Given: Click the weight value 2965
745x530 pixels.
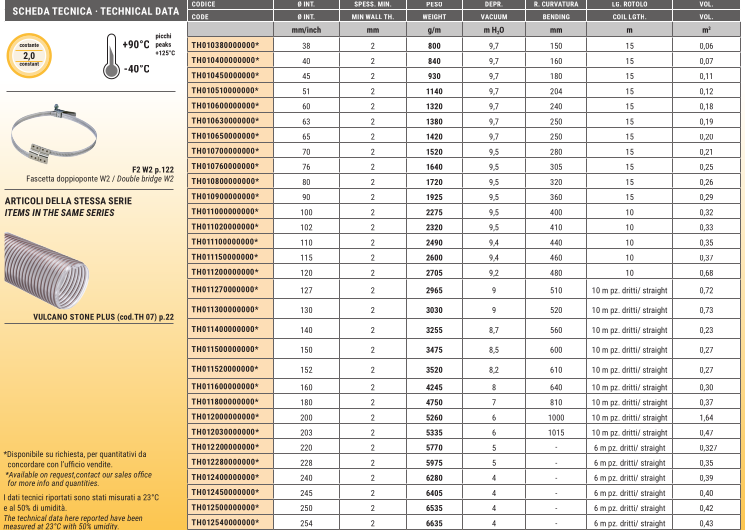Looking at the screenshot, I should point(434,290).
